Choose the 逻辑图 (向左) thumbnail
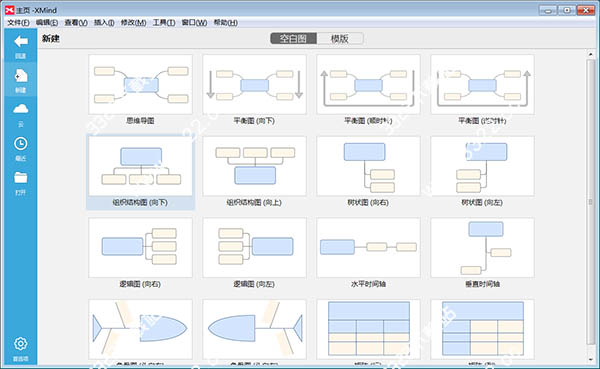The height and width of the screenshot is (369, 600). coord(254,248)
